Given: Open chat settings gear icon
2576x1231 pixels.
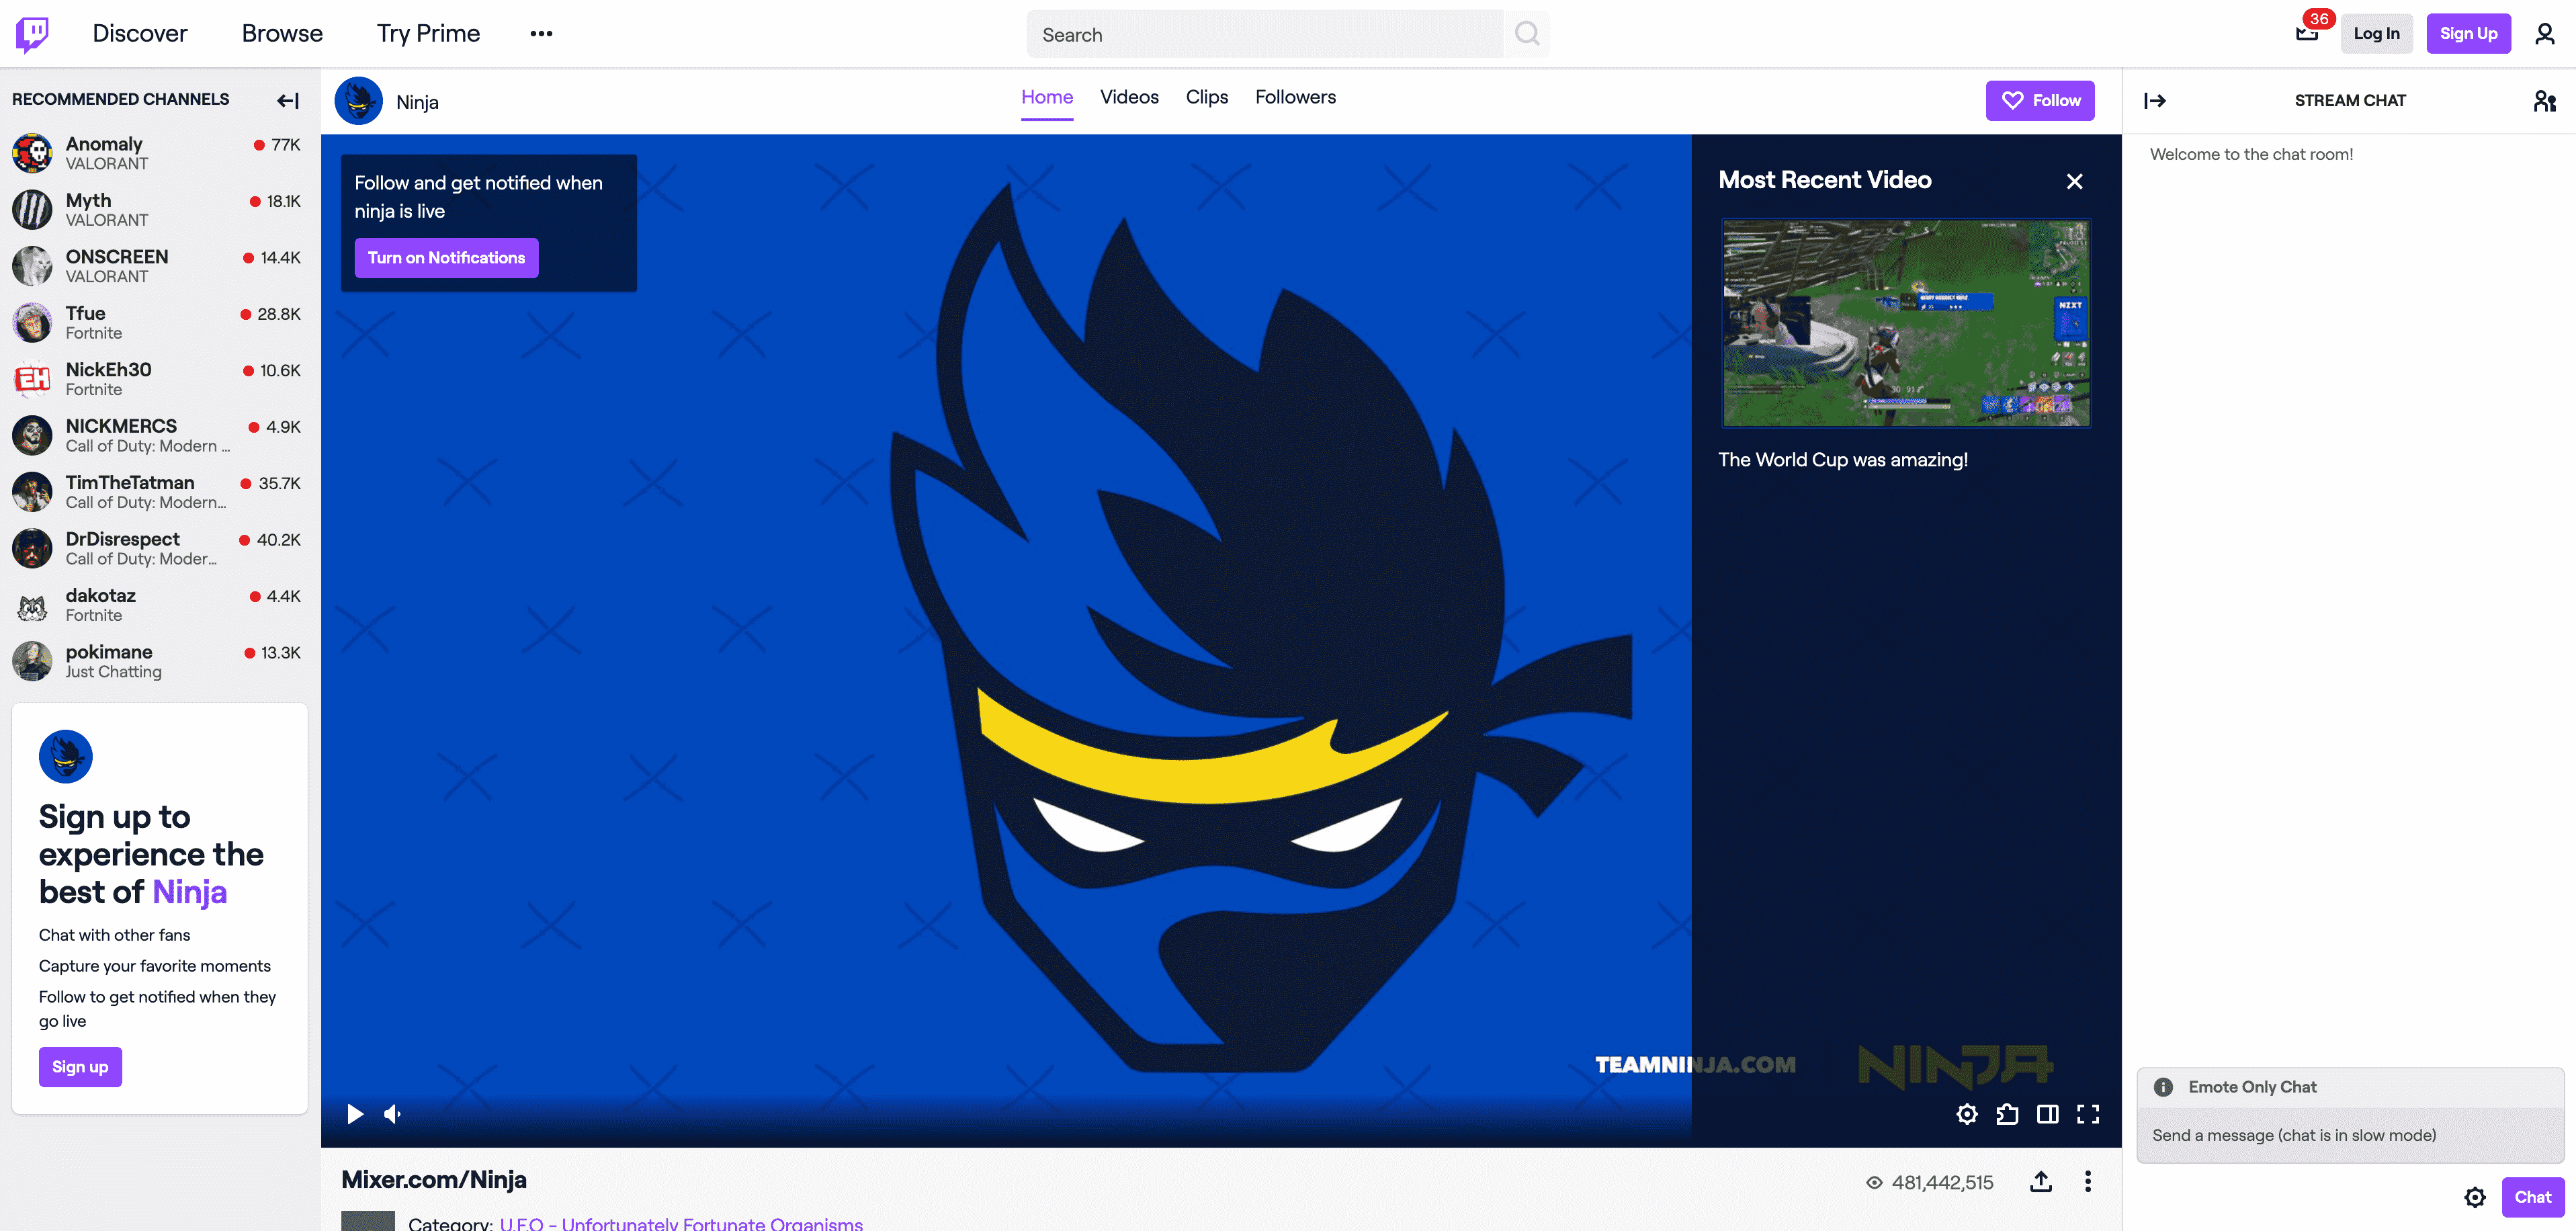Looking at the screenshot, I should [x=2475, y=1197].
